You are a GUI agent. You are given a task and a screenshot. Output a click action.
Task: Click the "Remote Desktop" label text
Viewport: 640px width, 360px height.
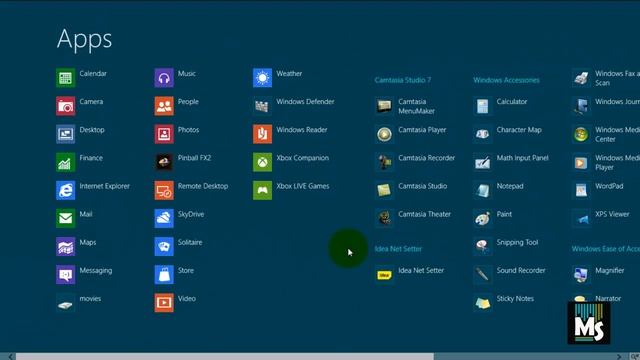click(203, 186)
